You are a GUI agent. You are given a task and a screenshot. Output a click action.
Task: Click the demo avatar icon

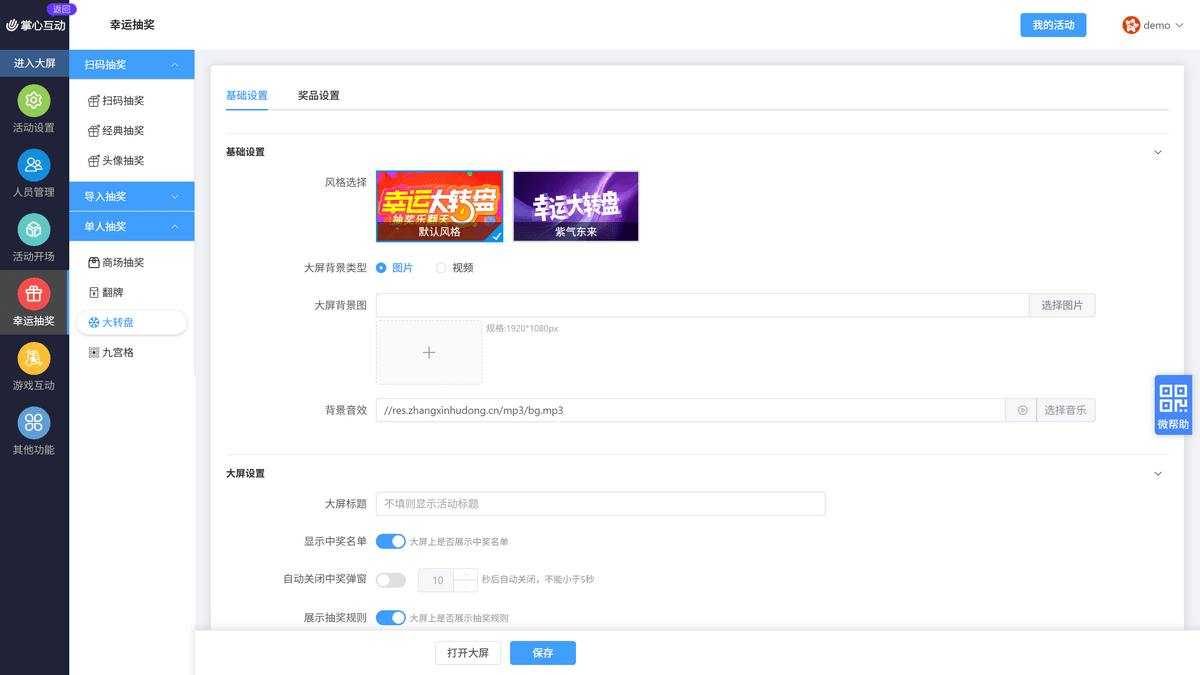click(1131, 25)
